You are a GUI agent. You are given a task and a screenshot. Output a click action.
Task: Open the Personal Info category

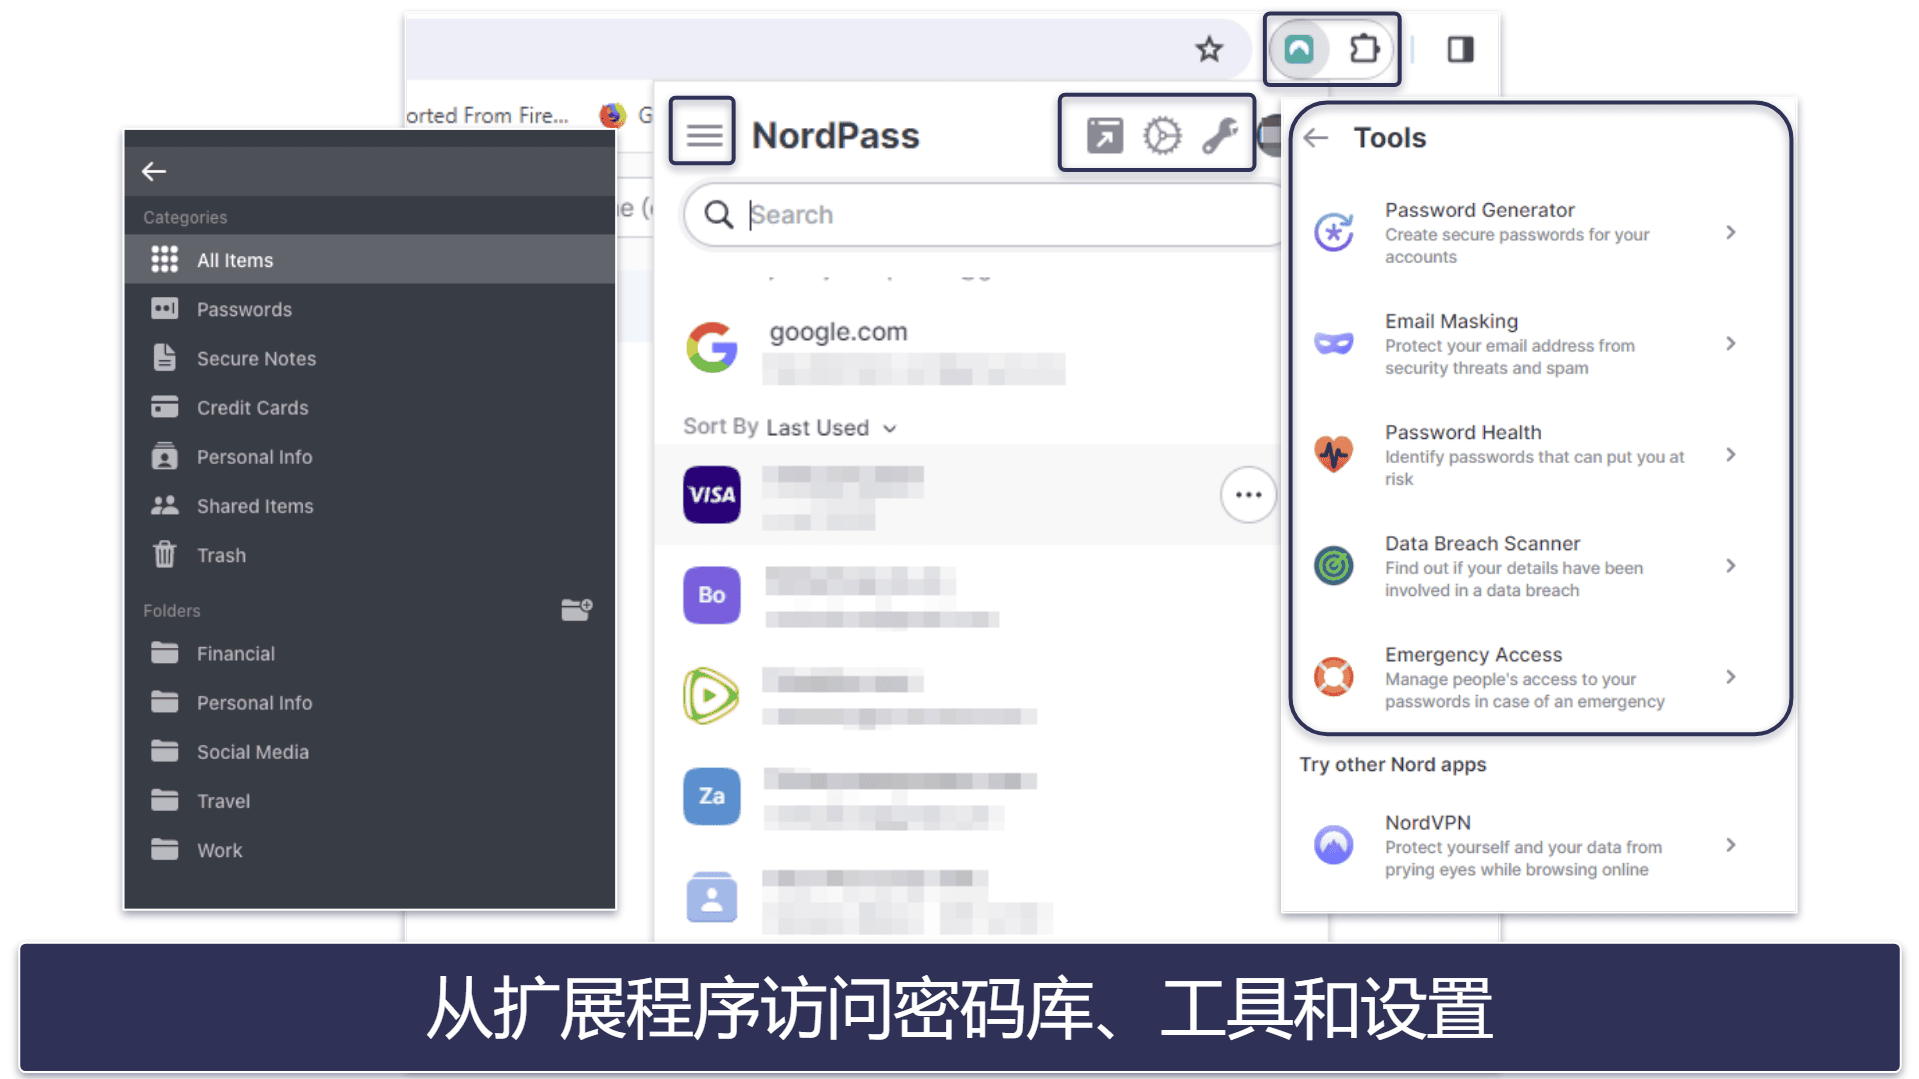(x=370, y=457)
